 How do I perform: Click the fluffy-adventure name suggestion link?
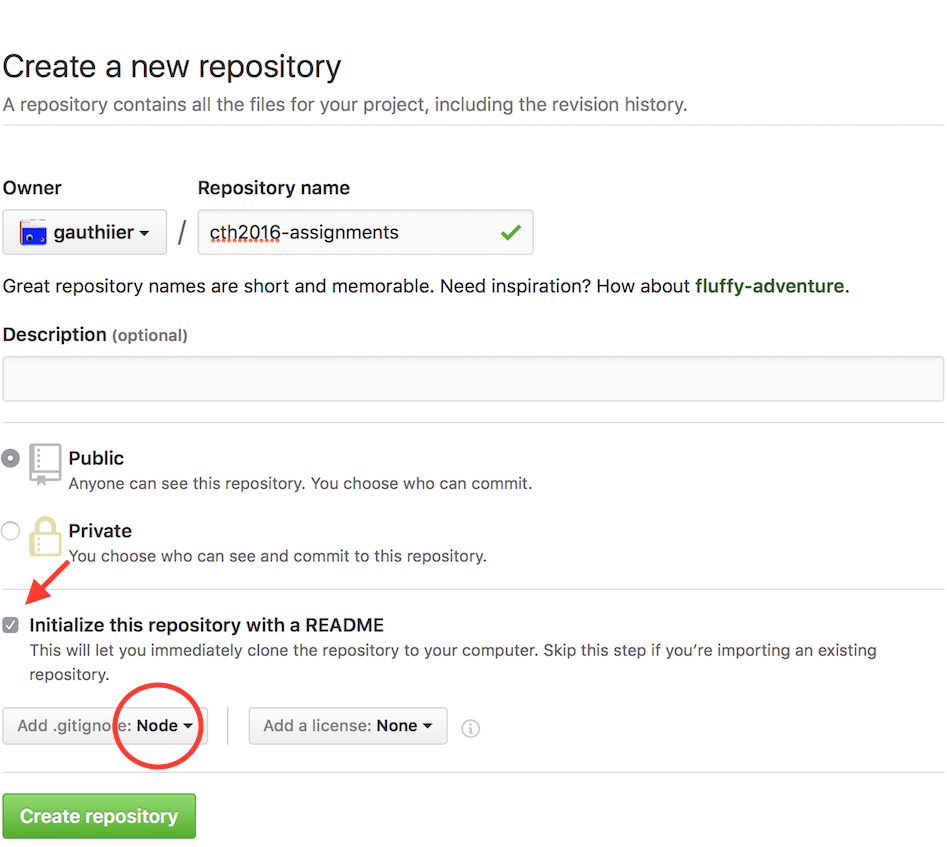pos(769,286)
